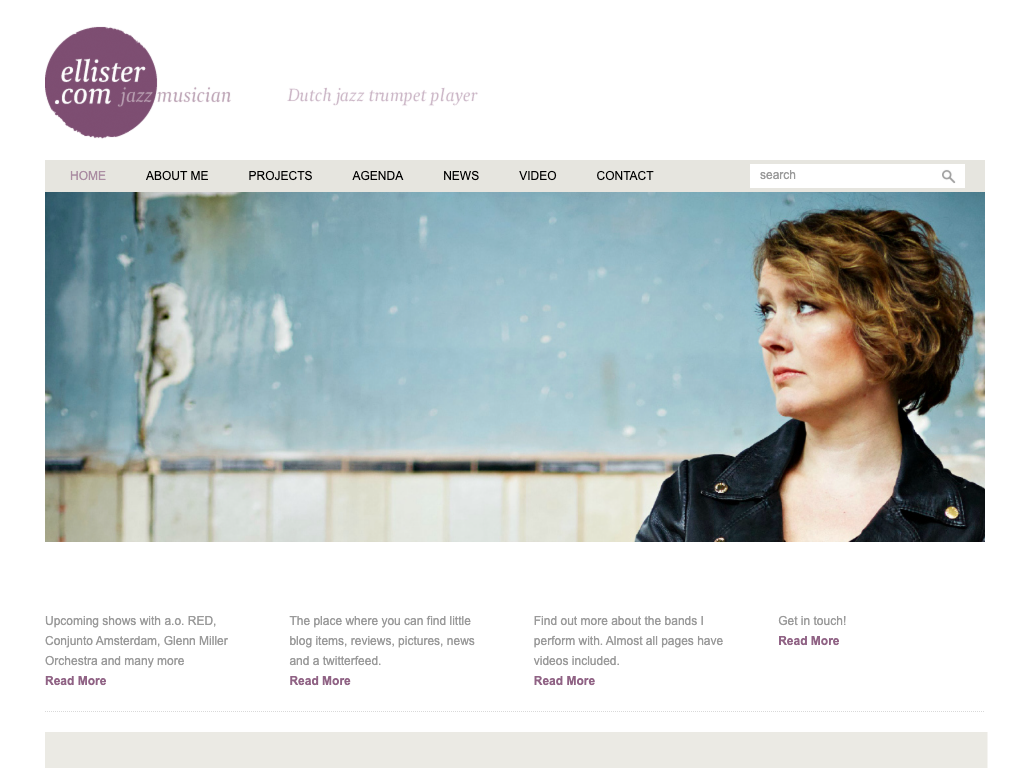This screenshot has width=1024, height=768.
Task: Click the search magnifier icon
Action: click(948, 176)
